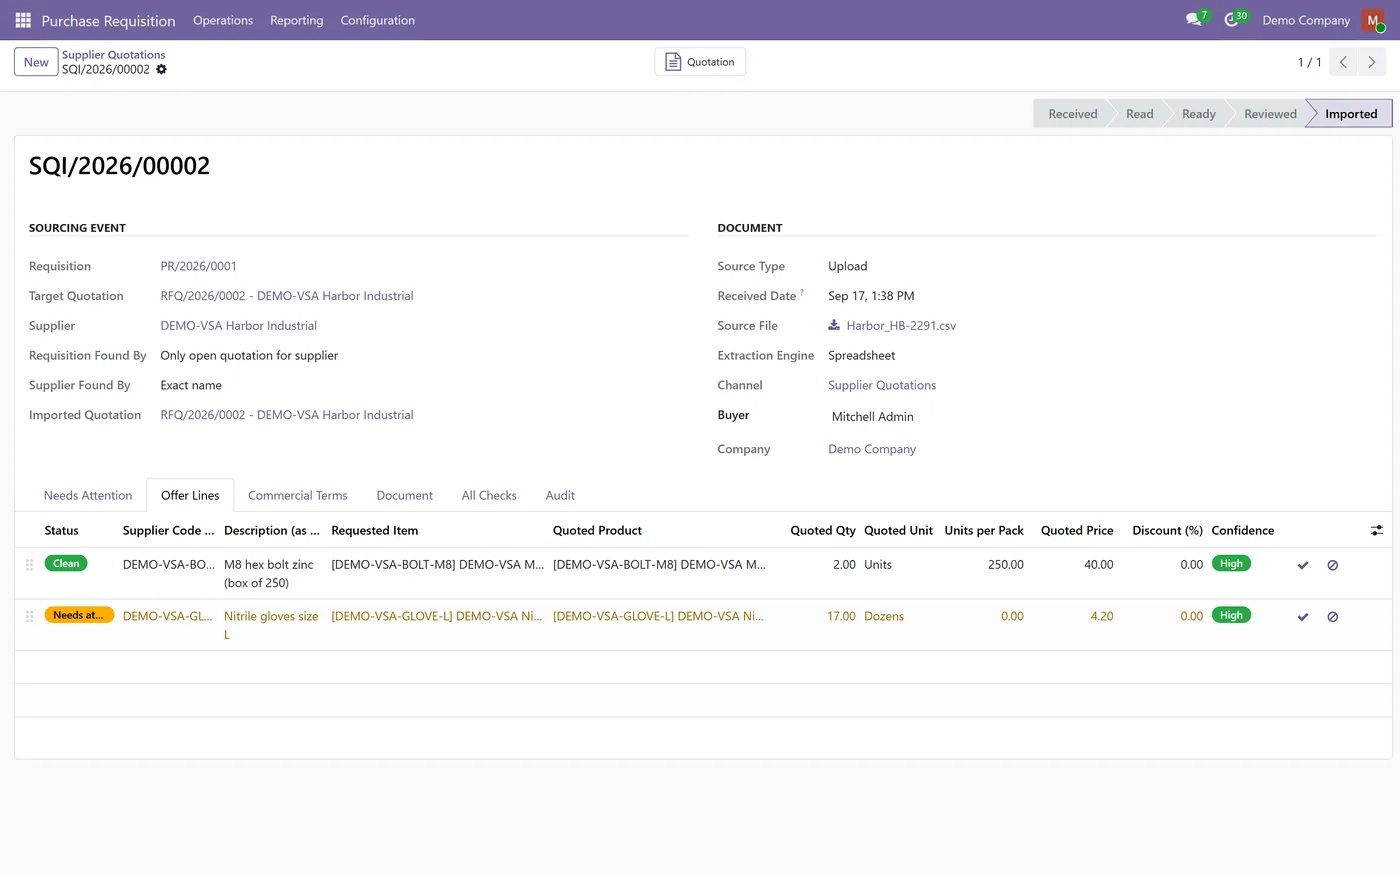The image size is (1400, 875).
Task: Click the Supplier Quotations breadcrumb
Action: [113, 55]
